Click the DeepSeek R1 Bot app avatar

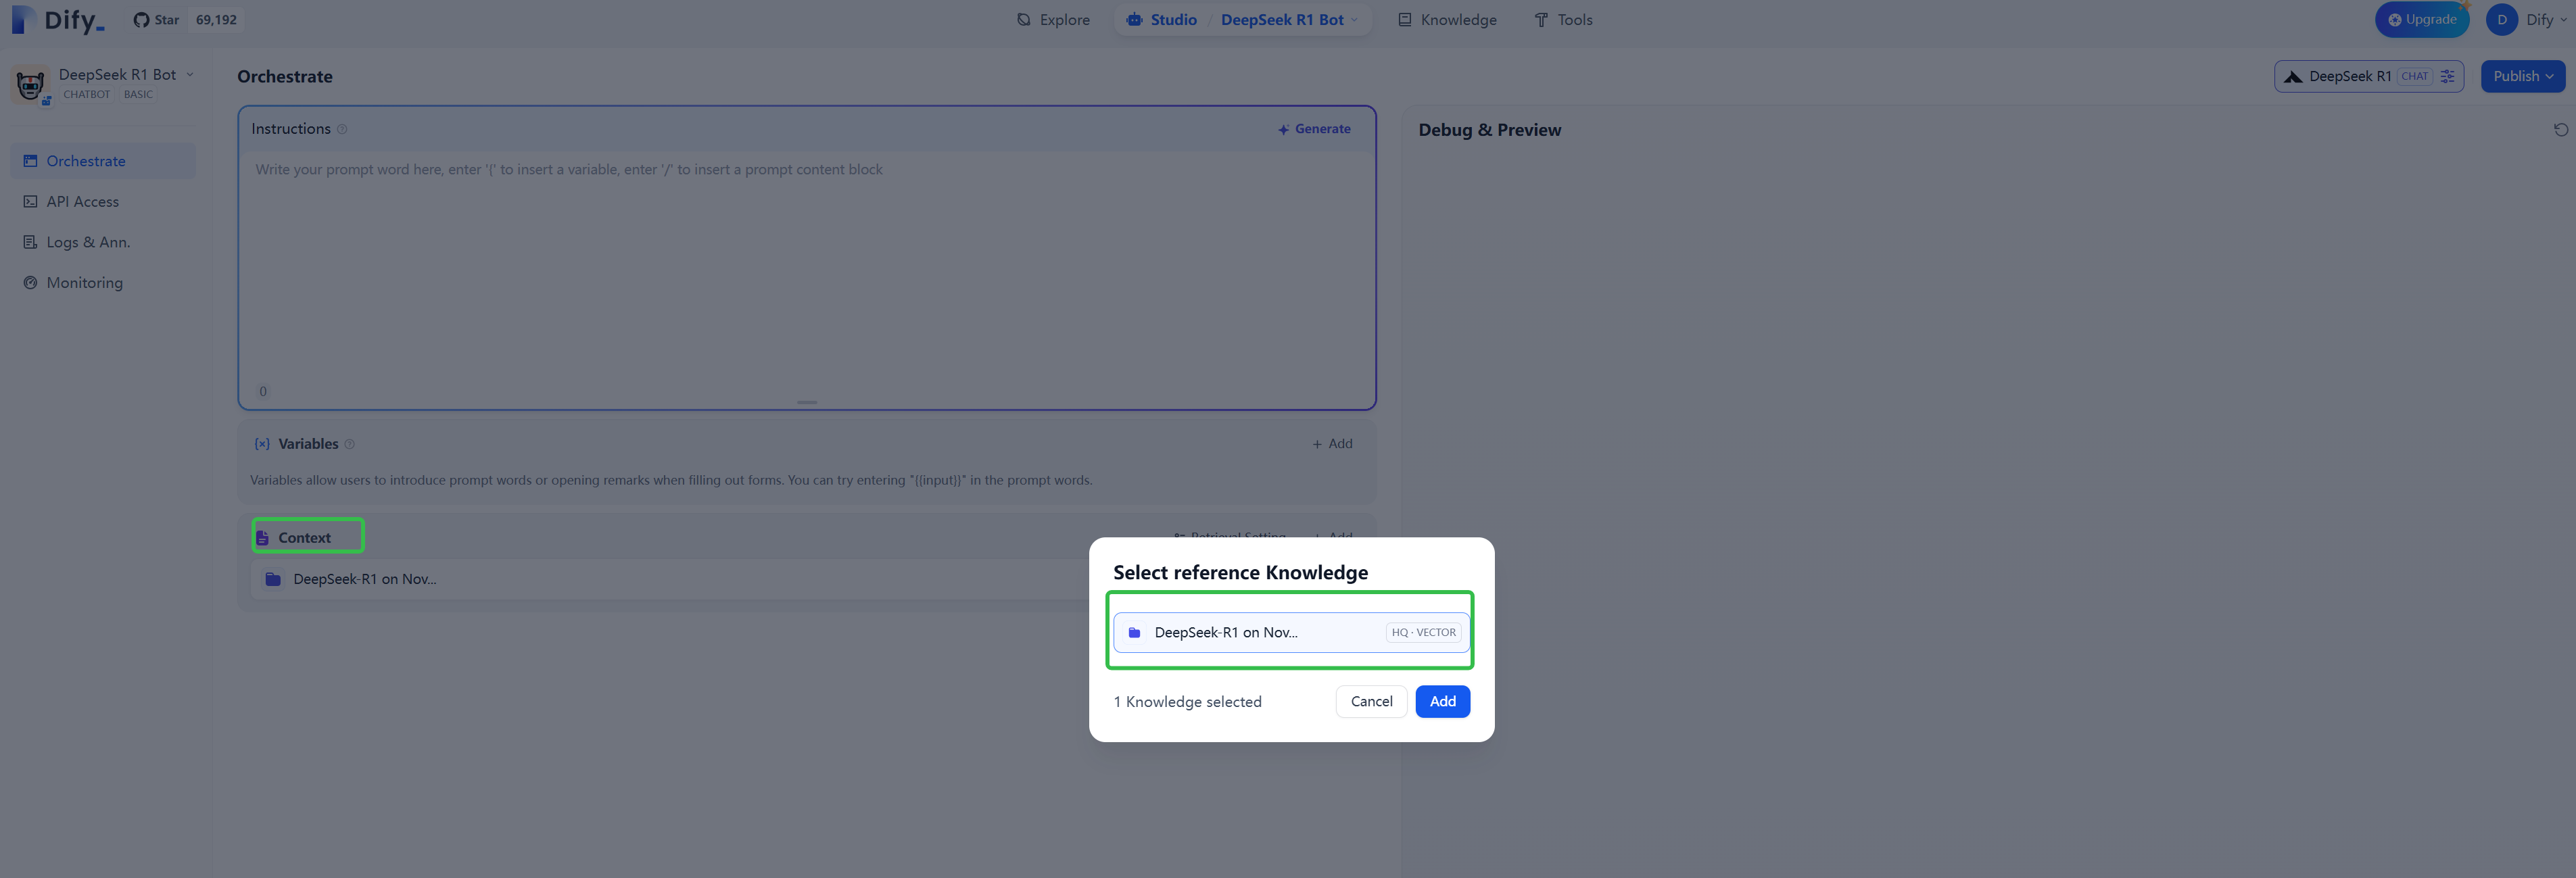(x=31, y=85)
